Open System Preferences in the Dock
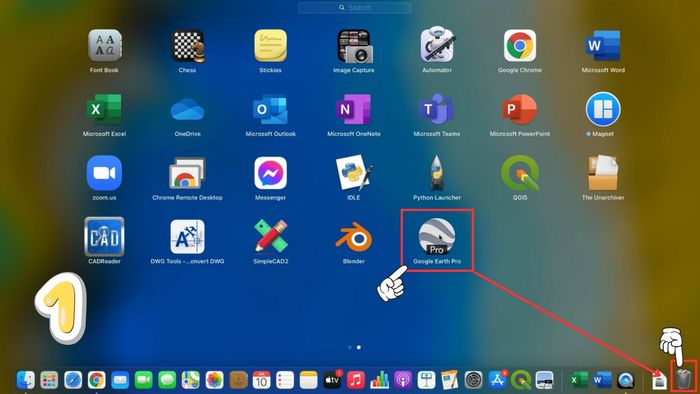Viewport: 700px width, 394px height. tap(474, 380)
